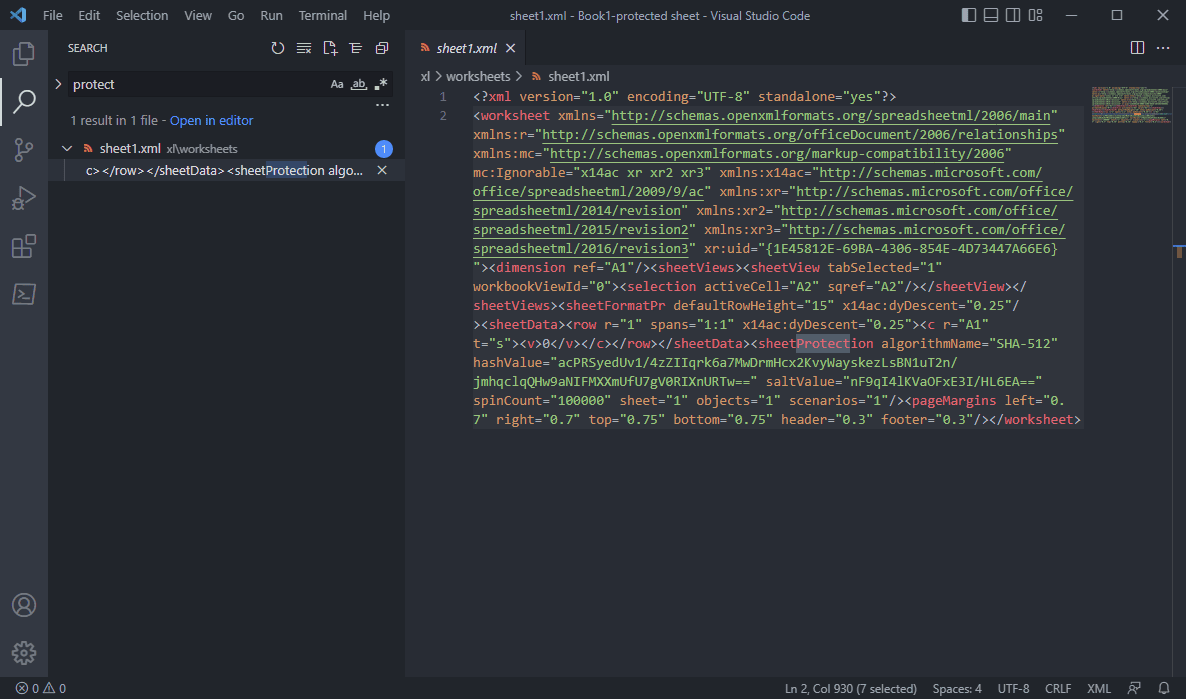Open officeDocument/2006/relationships URL link
The height and width of the screenshot is (699, 1186).
[x=799, y=135]
